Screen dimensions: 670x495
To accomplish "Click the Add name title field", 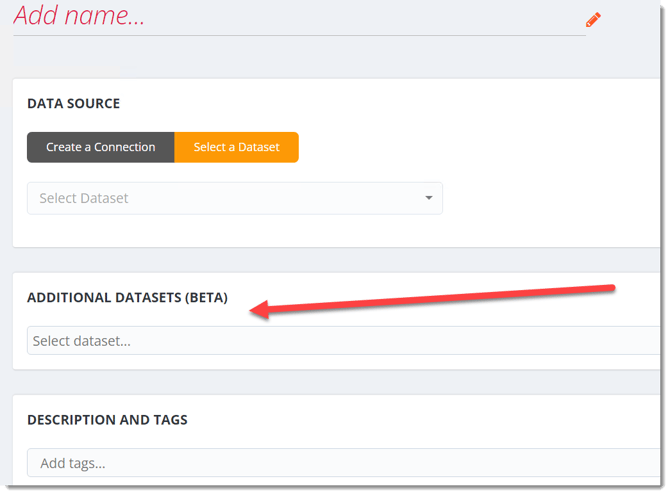I will tap(200, 16).
